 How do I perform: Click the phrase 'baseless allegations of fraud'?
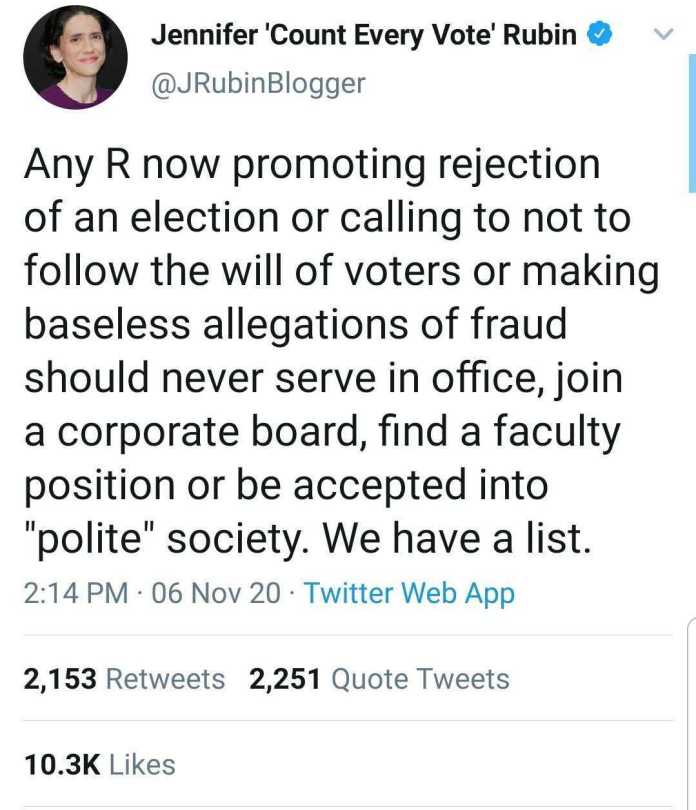tap(295, 325)
